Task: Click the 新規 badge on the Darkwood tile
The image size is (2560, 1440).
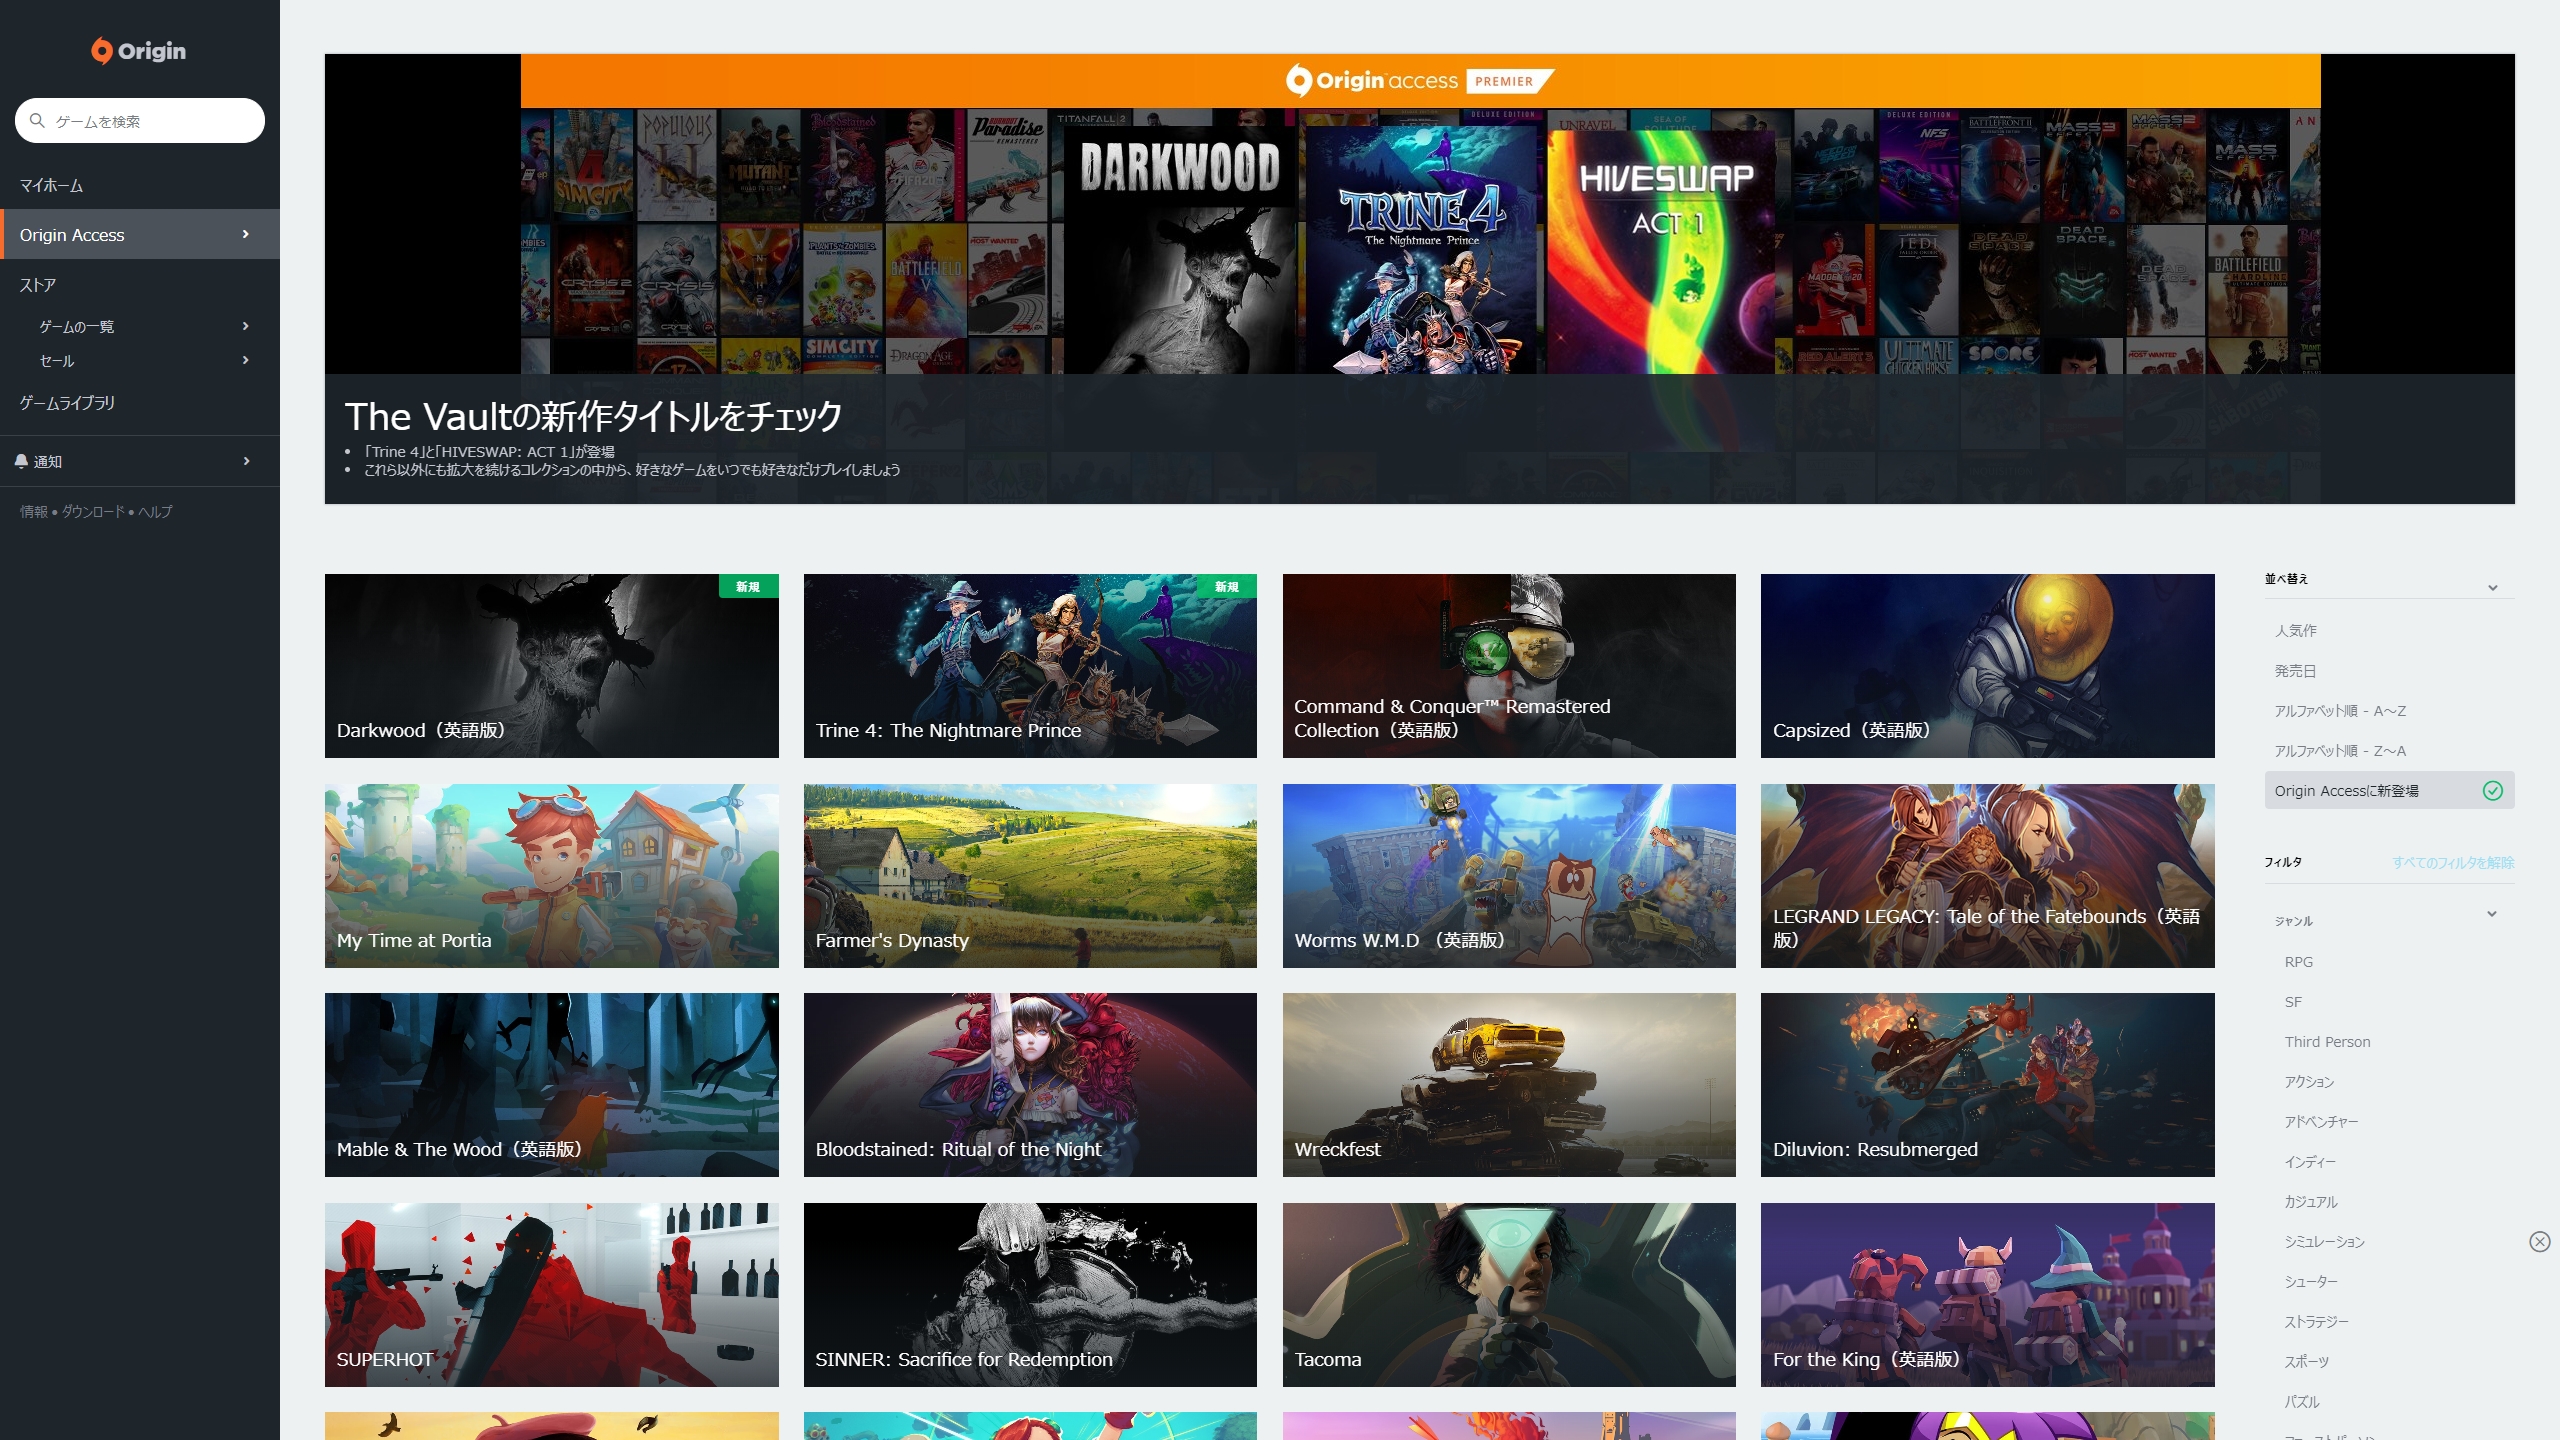Action: 747,587
